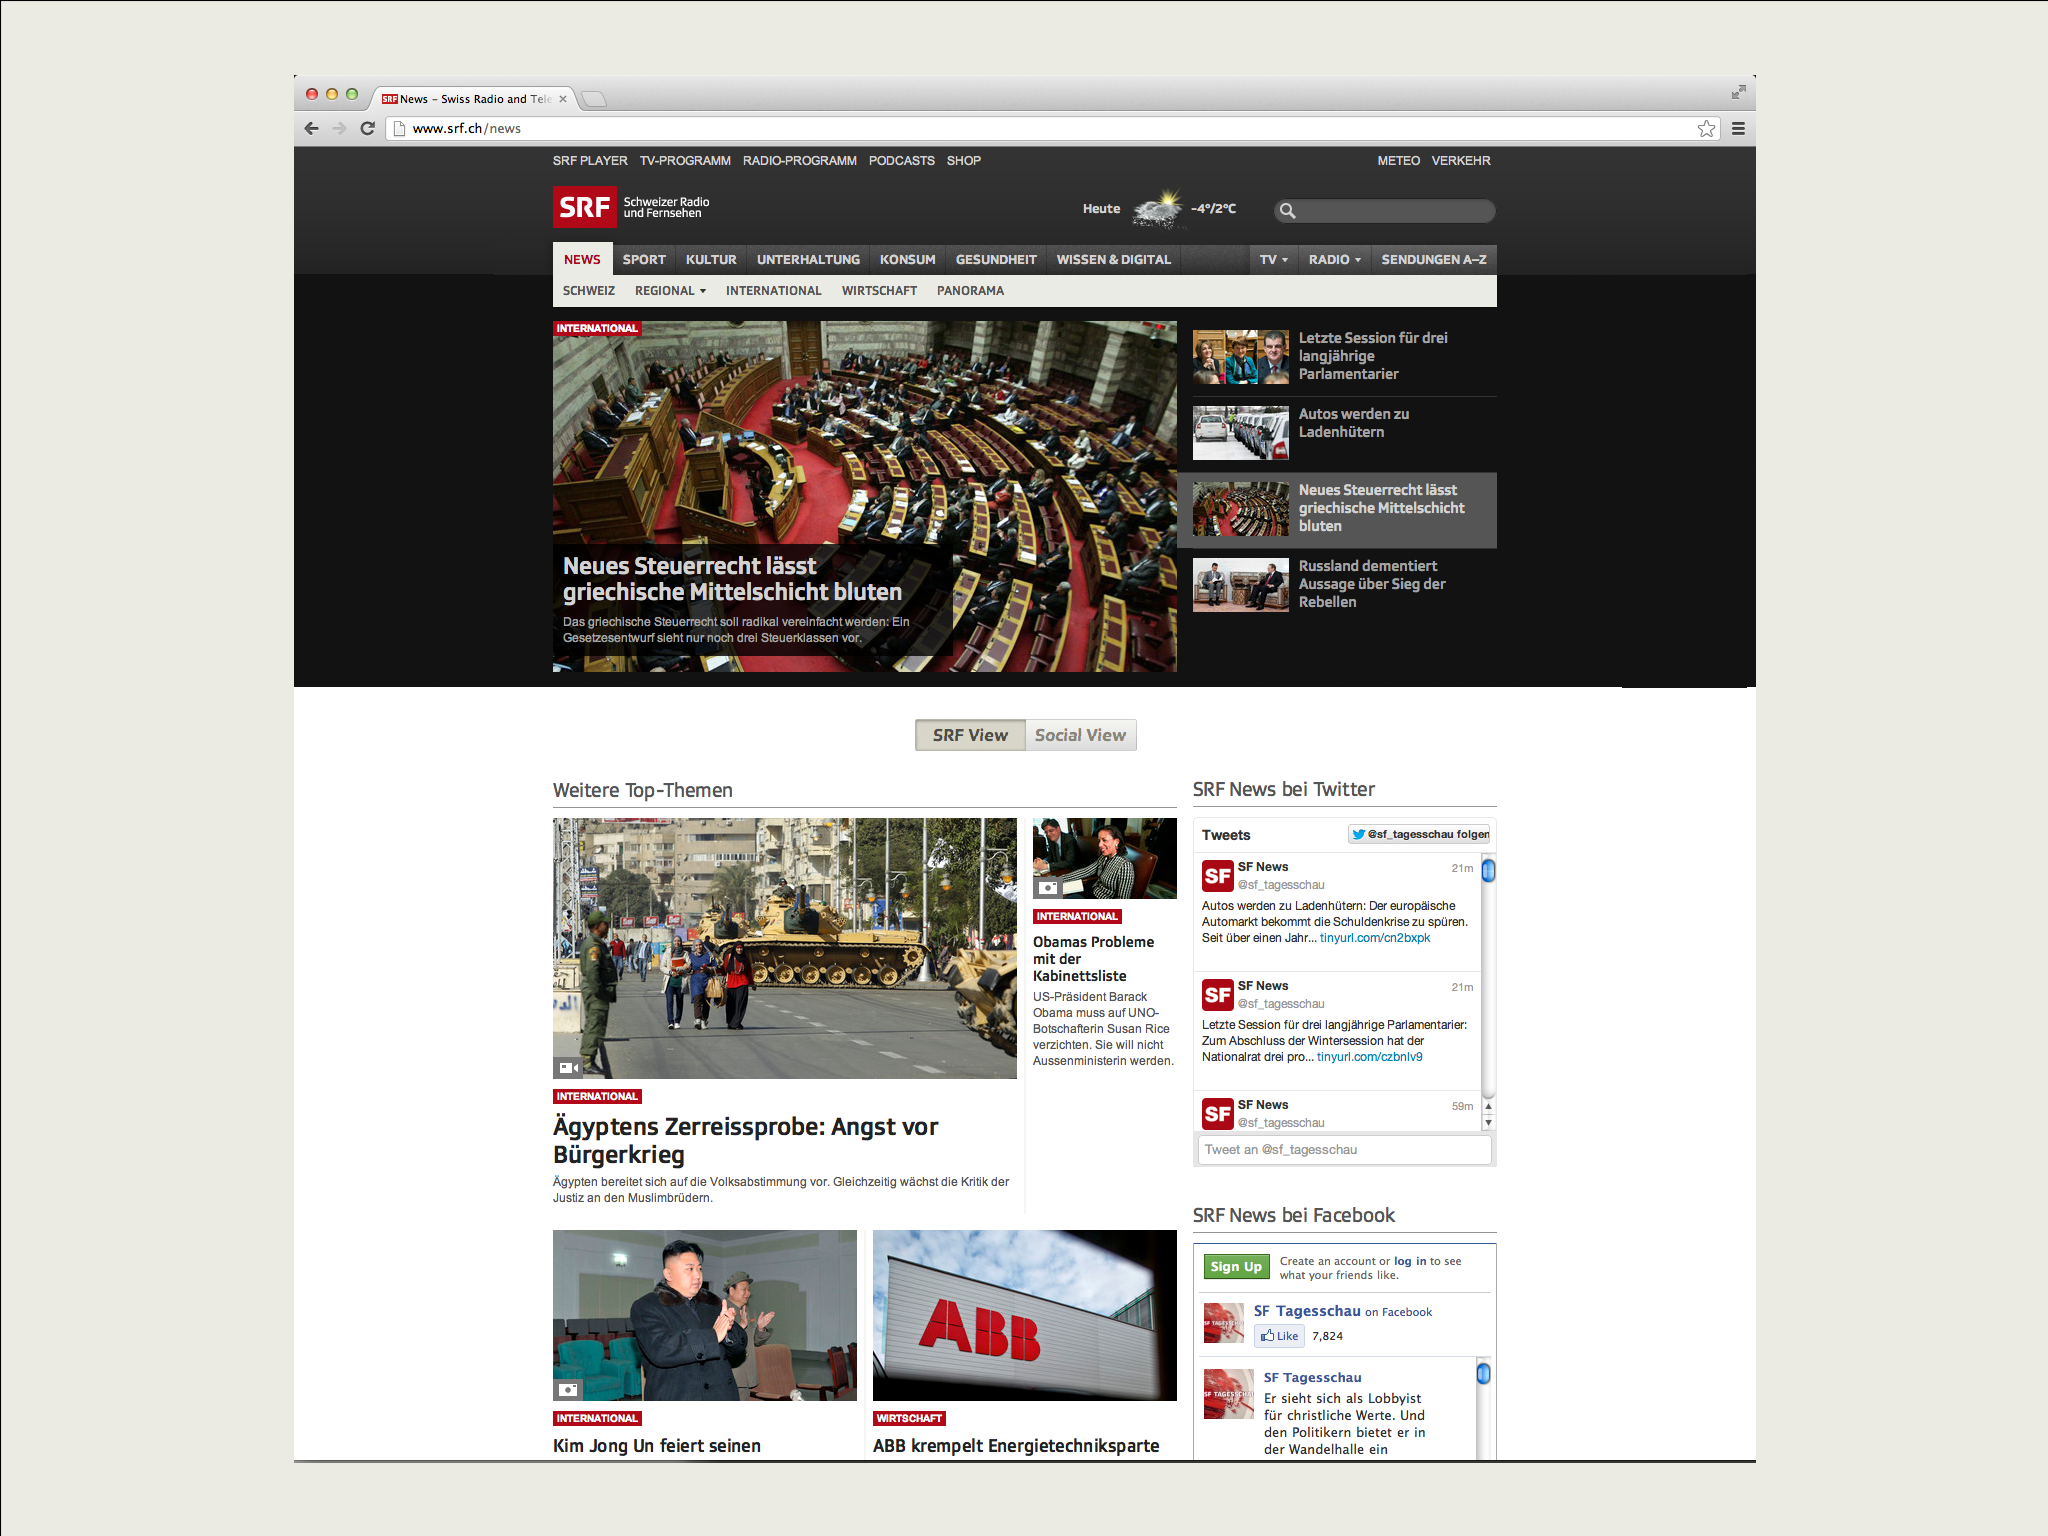
Task: Click video icon on Egypt photo
Action: point(568,1067)
